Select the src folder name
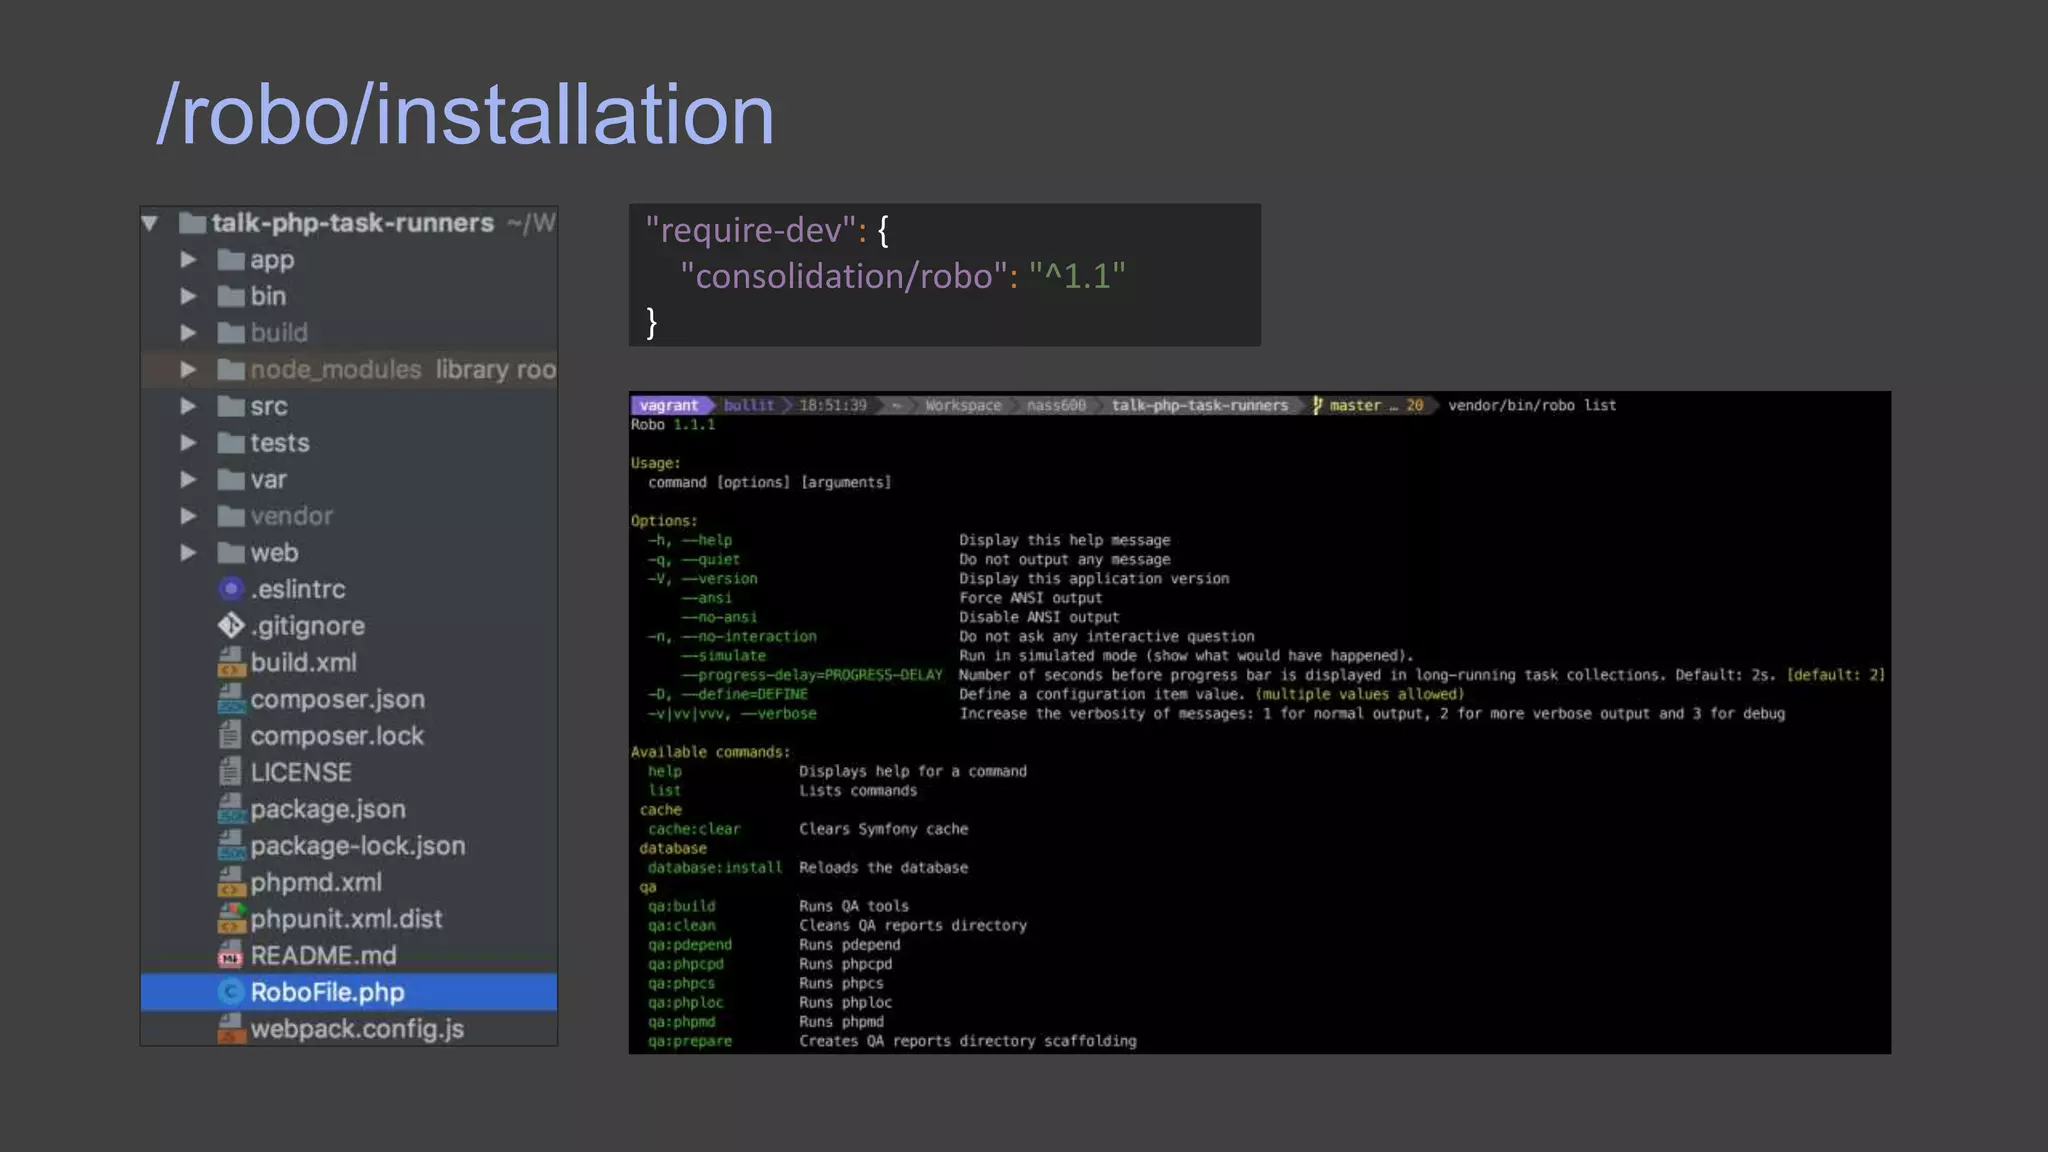Screen dimensions: 2048x1152 tap(269, 407)
